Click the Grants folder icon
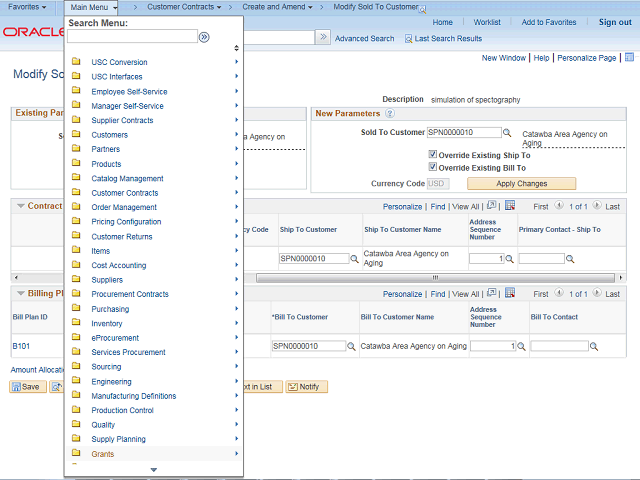The width and height of the screenshot is (640, 480). (x=76, y=453)
